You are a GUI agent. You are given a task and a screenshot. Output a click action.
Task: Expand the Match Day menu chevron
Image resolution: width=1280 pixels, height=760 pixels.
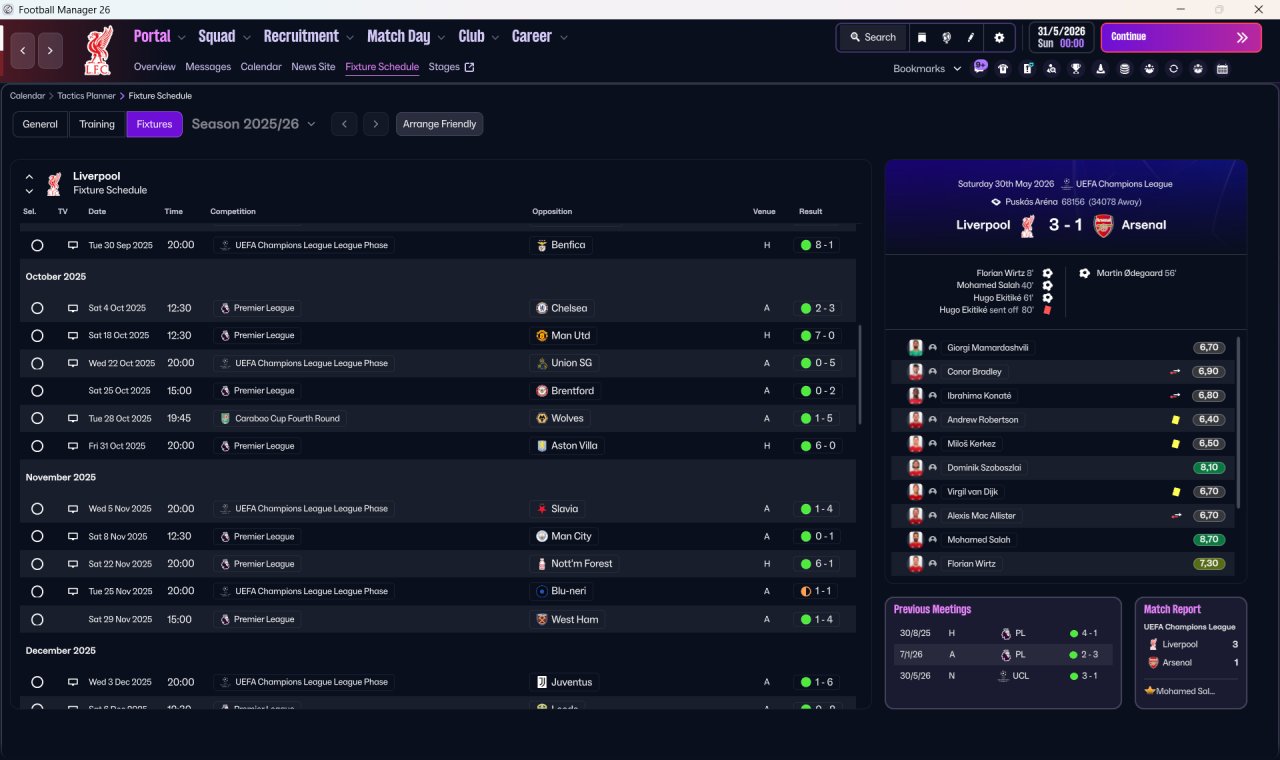[441, 38]
